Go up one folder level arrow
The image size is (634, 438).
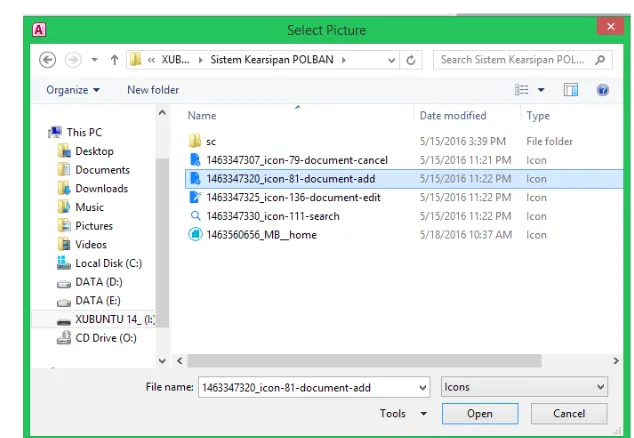(114, 60)
